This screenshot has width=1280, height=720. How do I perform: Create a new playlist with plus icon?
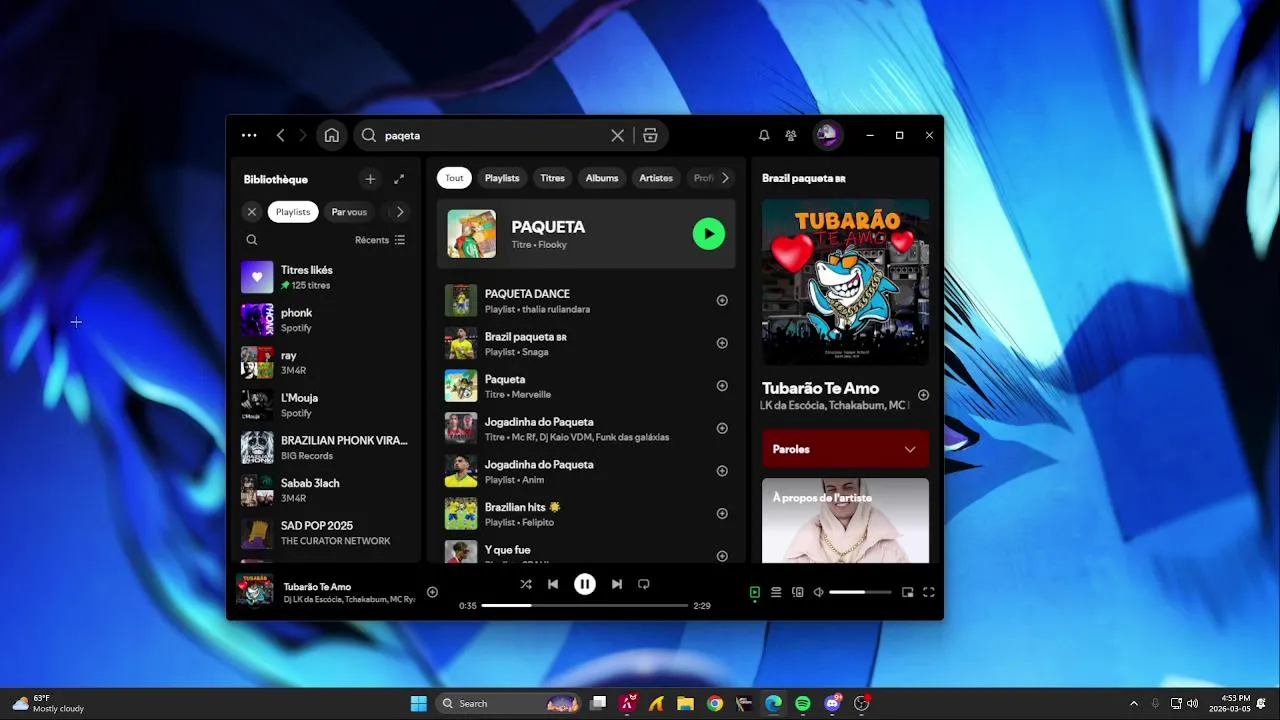click(370, 179)
